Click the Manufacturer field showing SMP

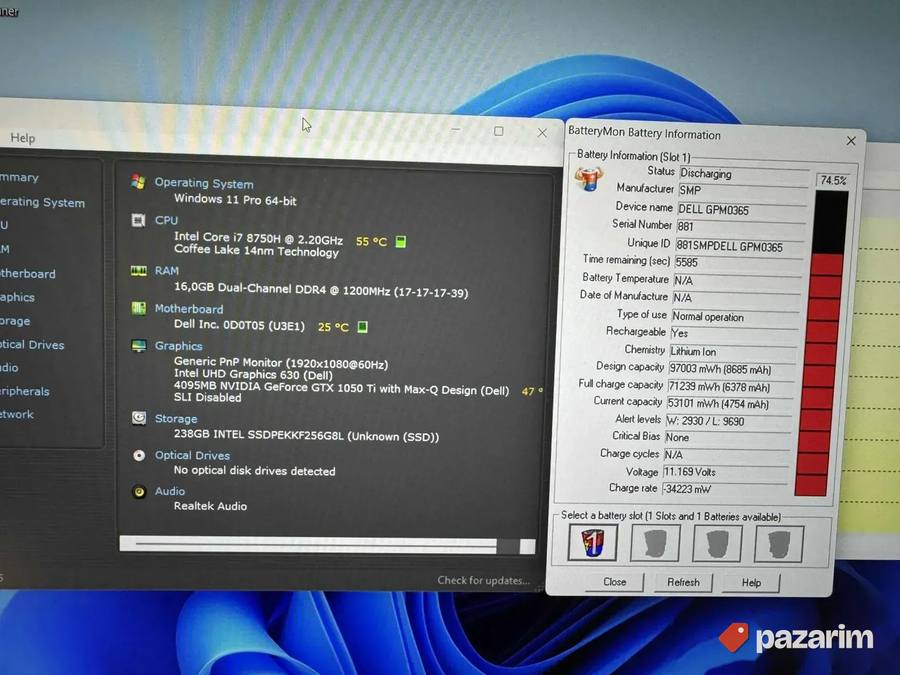tap(743, 191)
